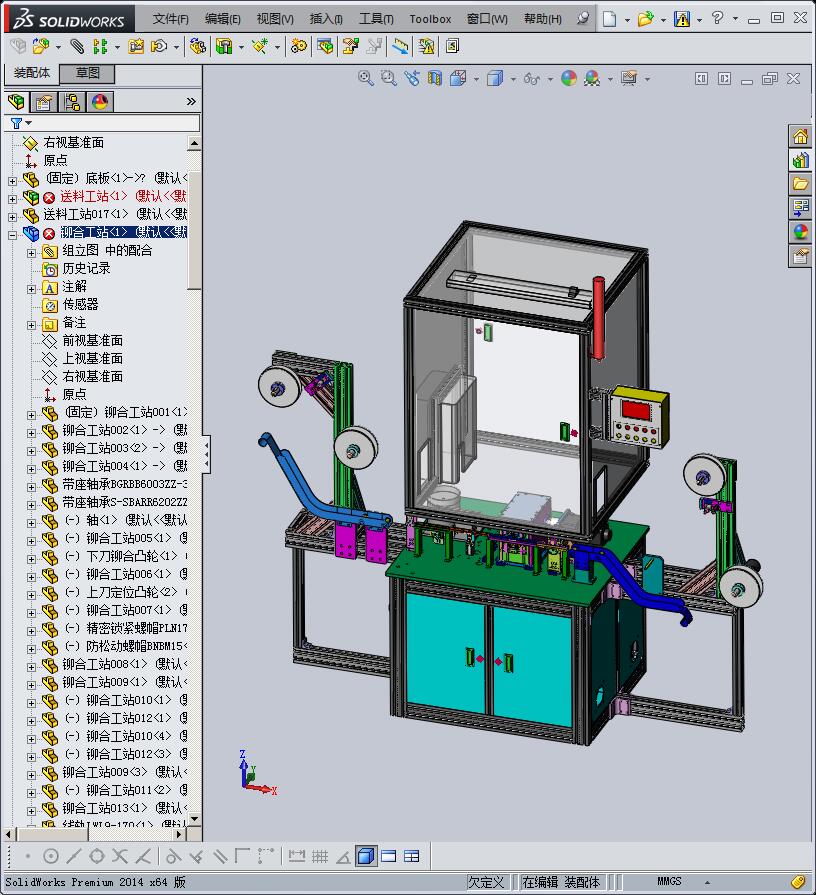
Task: Open the 编辑(E) menu
Action: (223, 19)
